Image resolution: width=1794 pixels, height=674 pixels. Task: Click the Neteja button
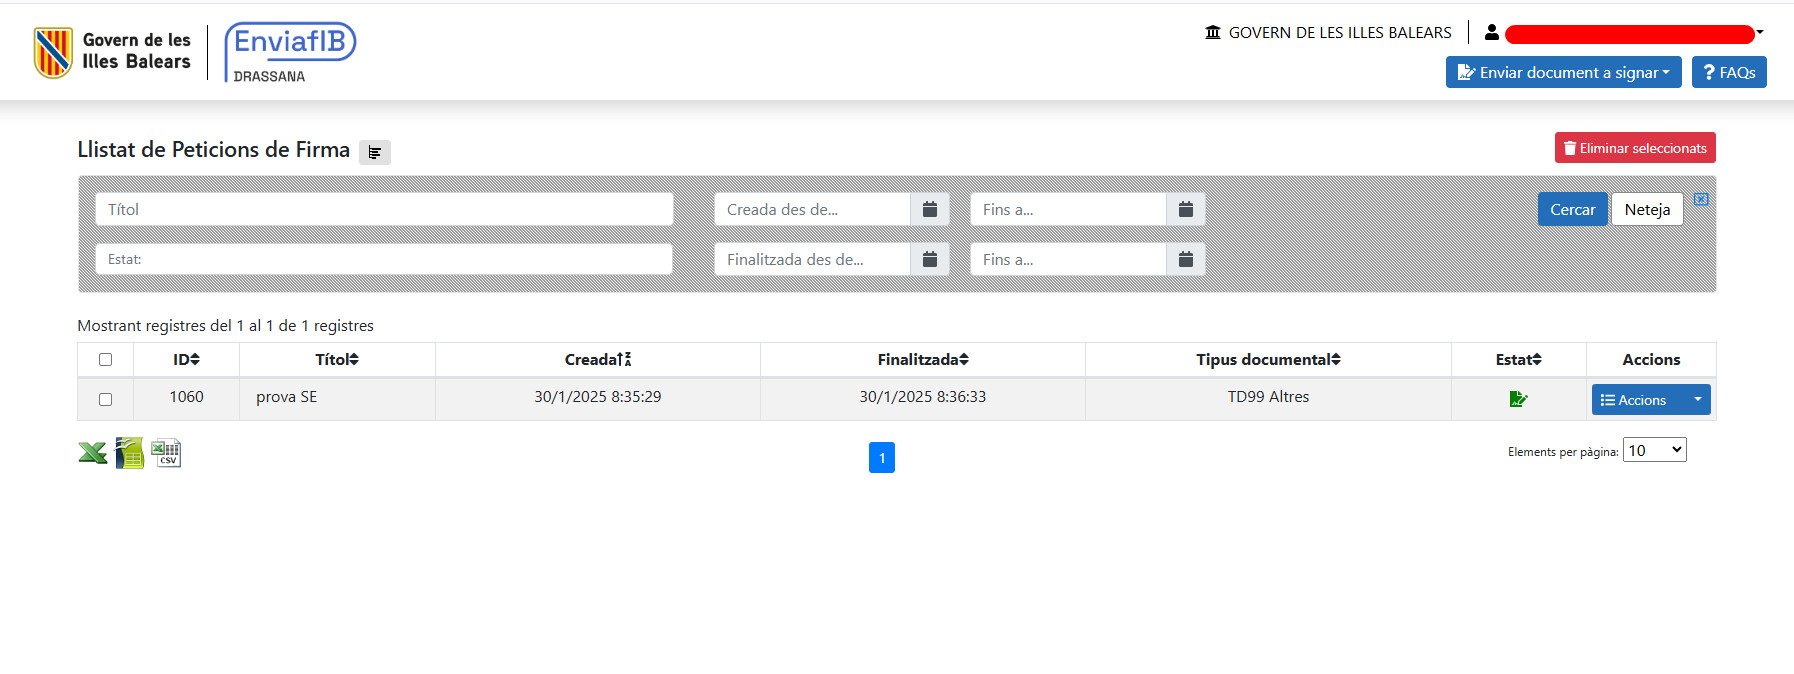(x=1647, y=209)
